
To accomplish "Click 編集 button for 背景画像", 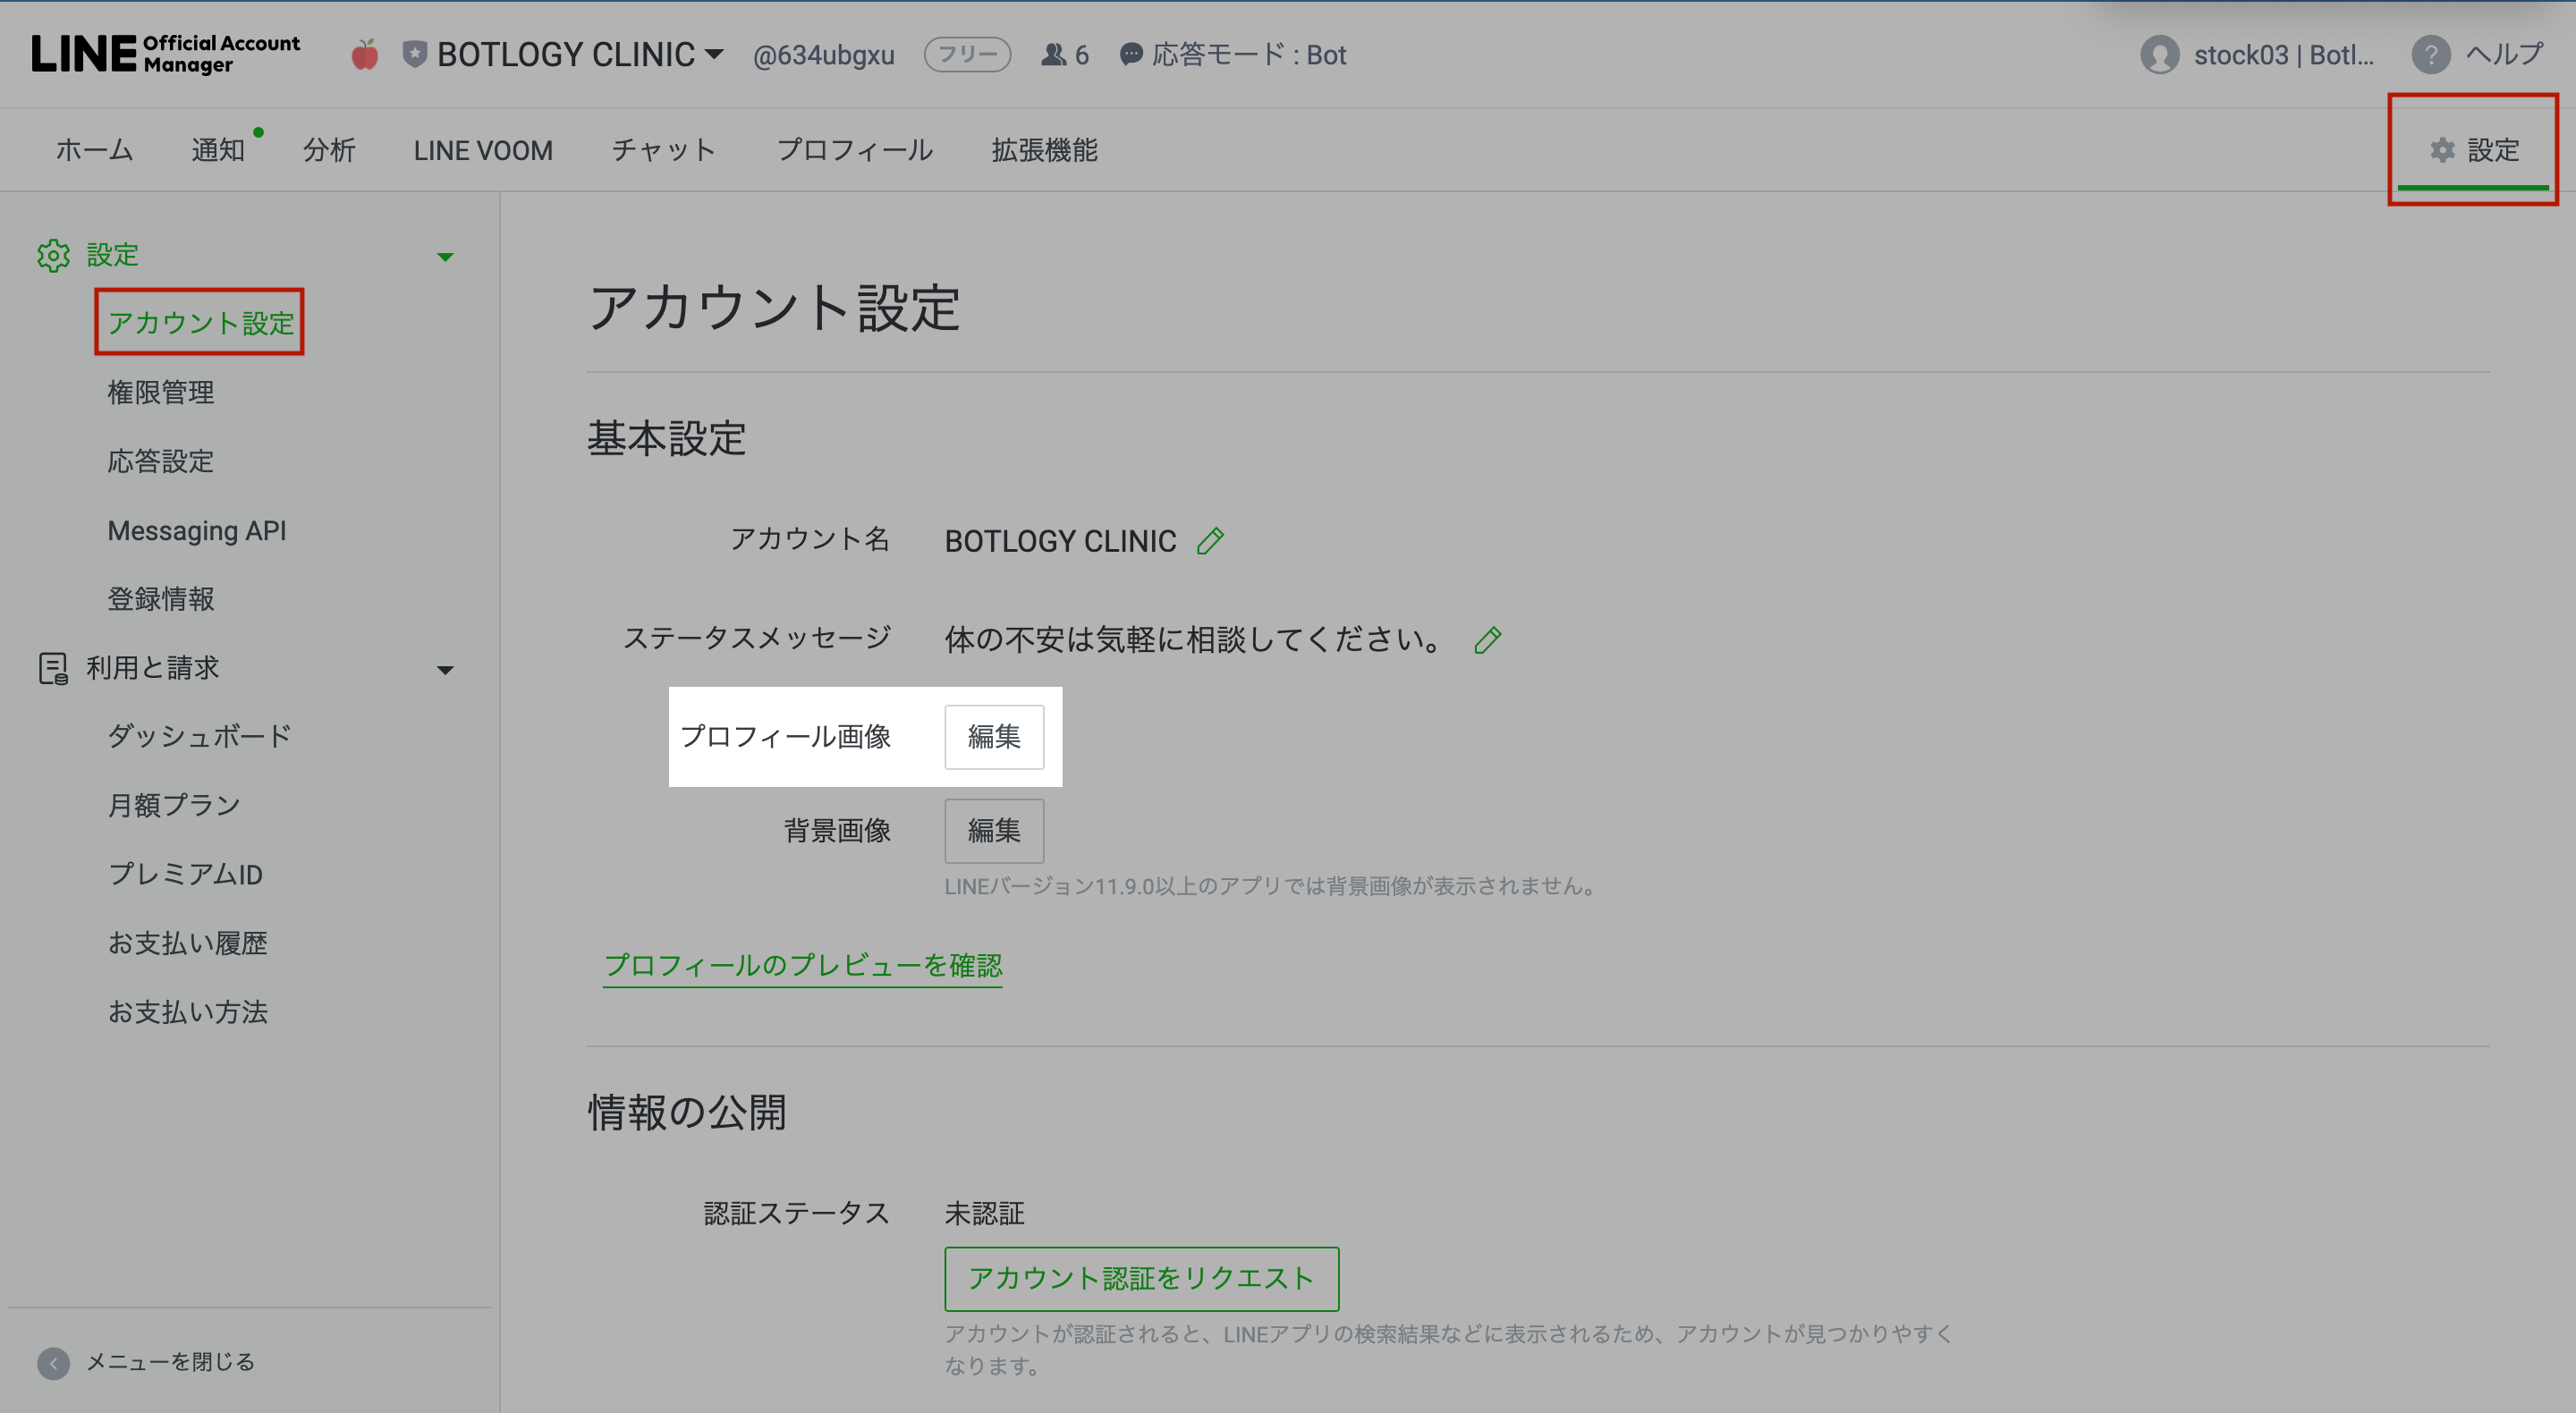I will pyautogui.click(x=993, y=831).
